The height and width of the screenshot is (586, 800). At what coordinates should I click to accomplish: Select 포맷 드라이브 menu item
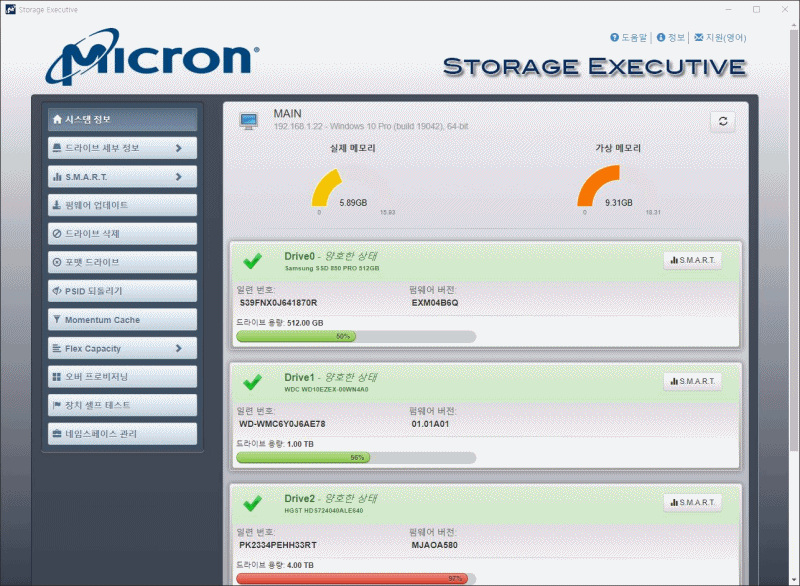point(122,262)
